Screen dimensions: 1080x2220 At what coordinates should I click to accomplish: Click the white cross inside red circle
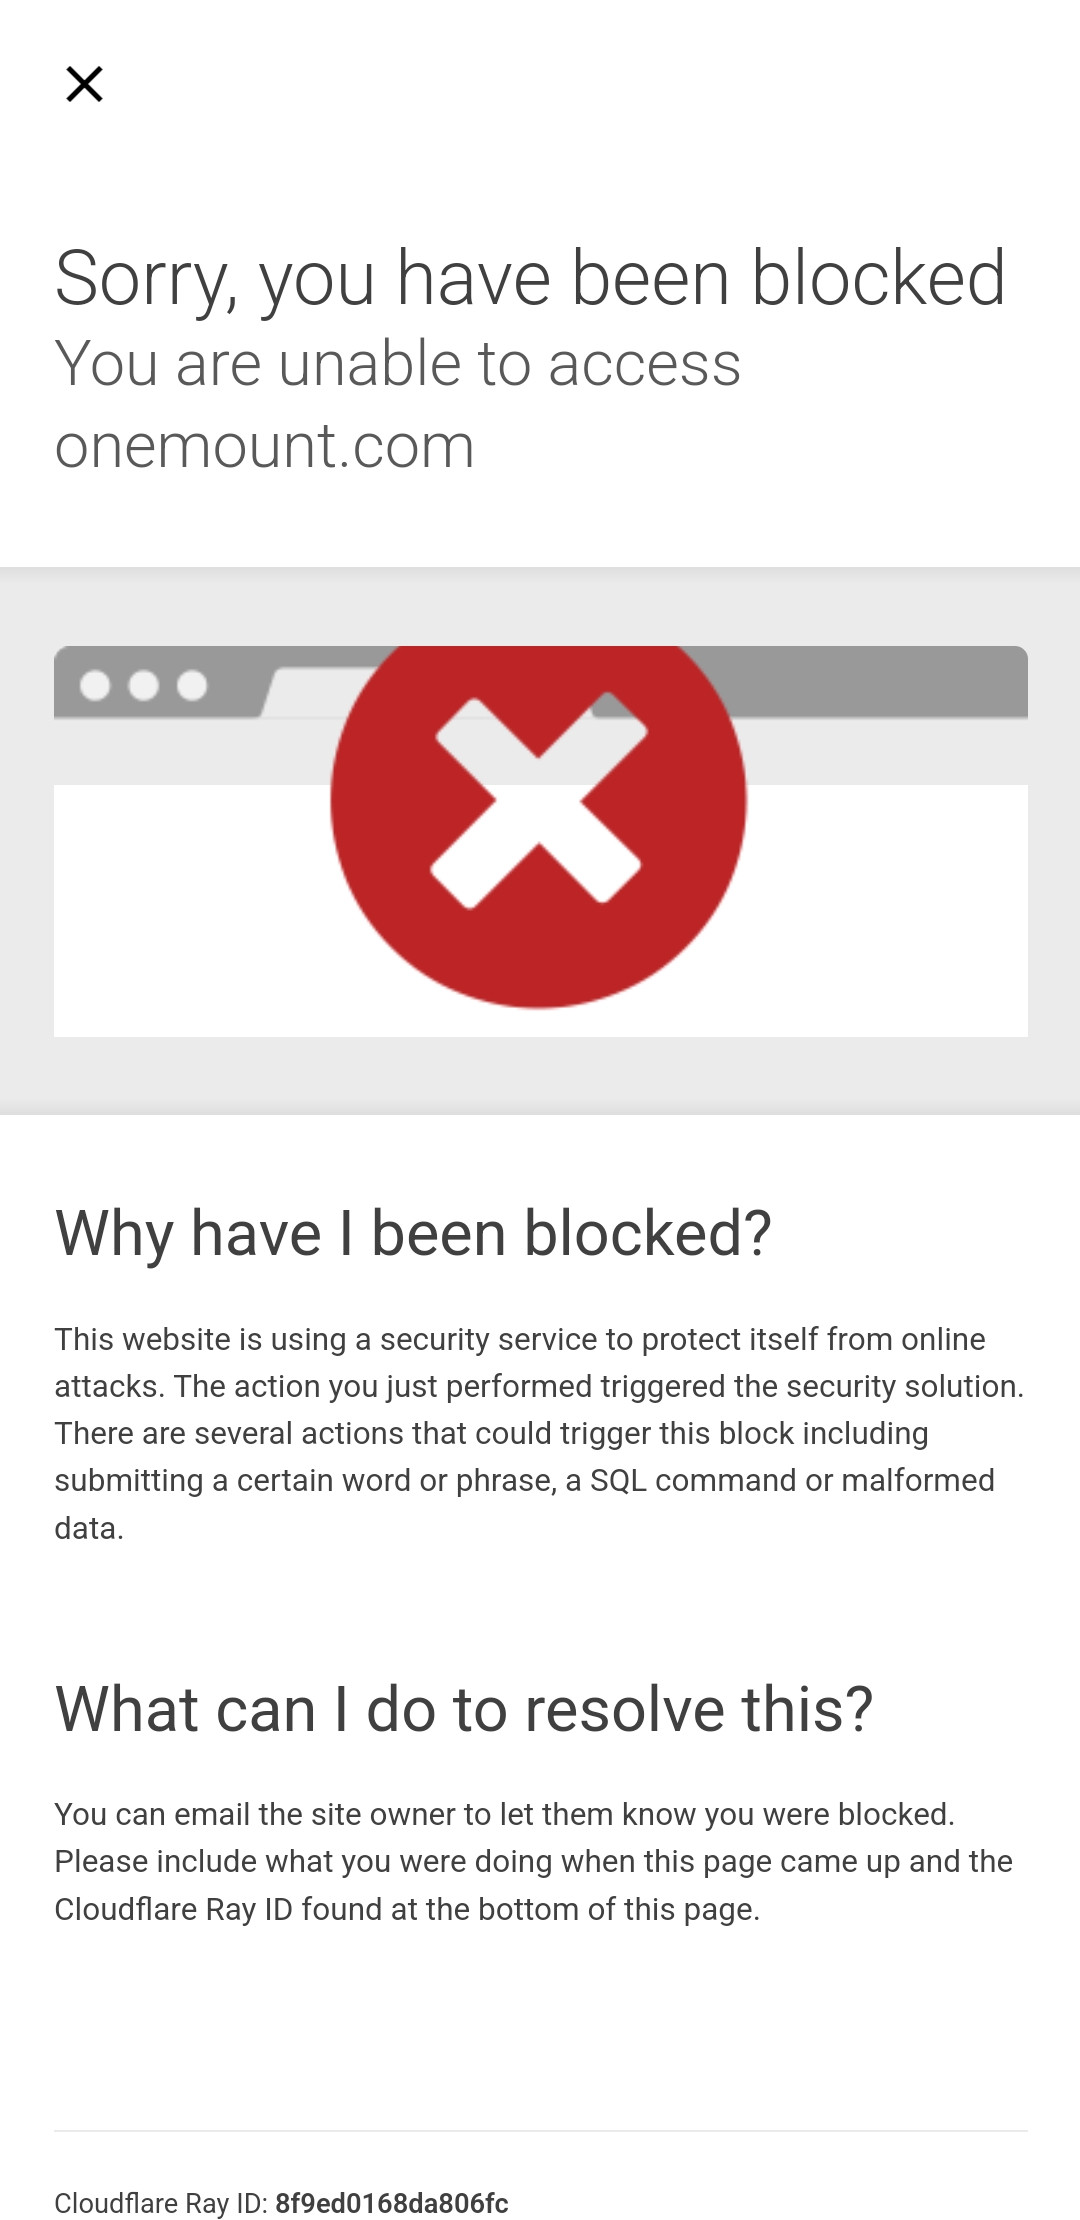click(538, 800)
